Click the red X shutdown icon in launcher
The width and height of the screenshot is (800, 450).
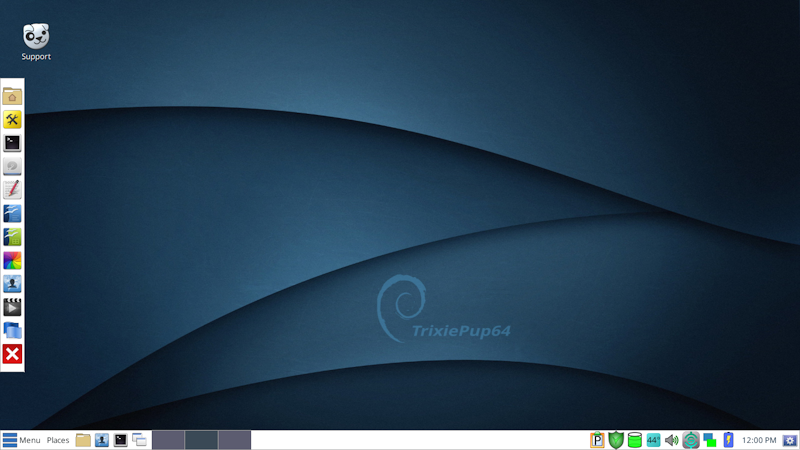tap(13, 354)
